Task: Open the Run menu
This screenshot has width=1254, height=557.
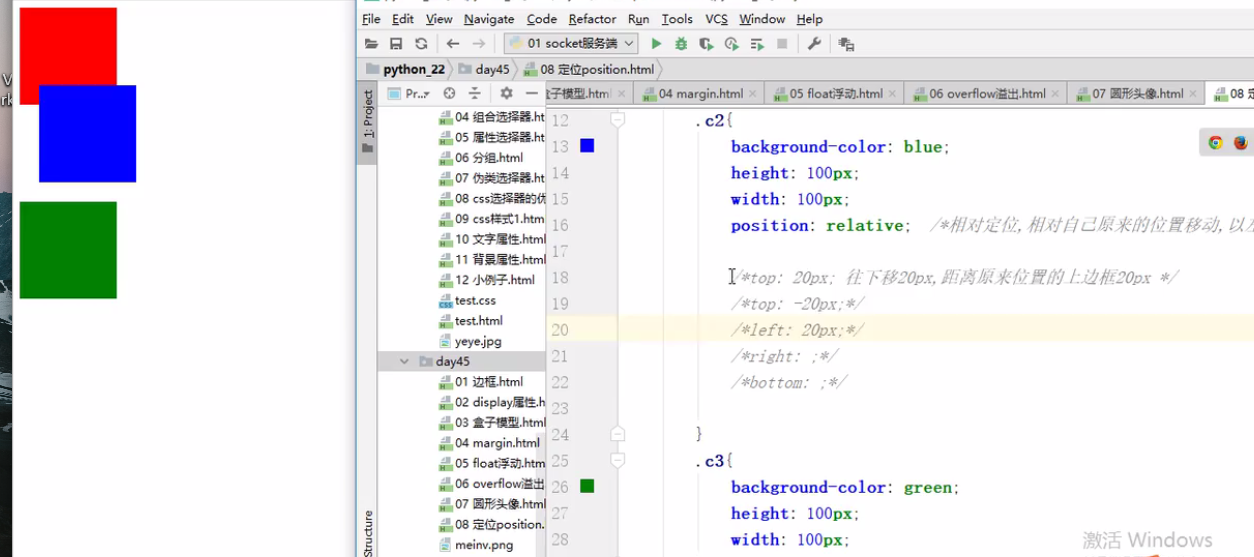Action: click(x=639, y=19)
